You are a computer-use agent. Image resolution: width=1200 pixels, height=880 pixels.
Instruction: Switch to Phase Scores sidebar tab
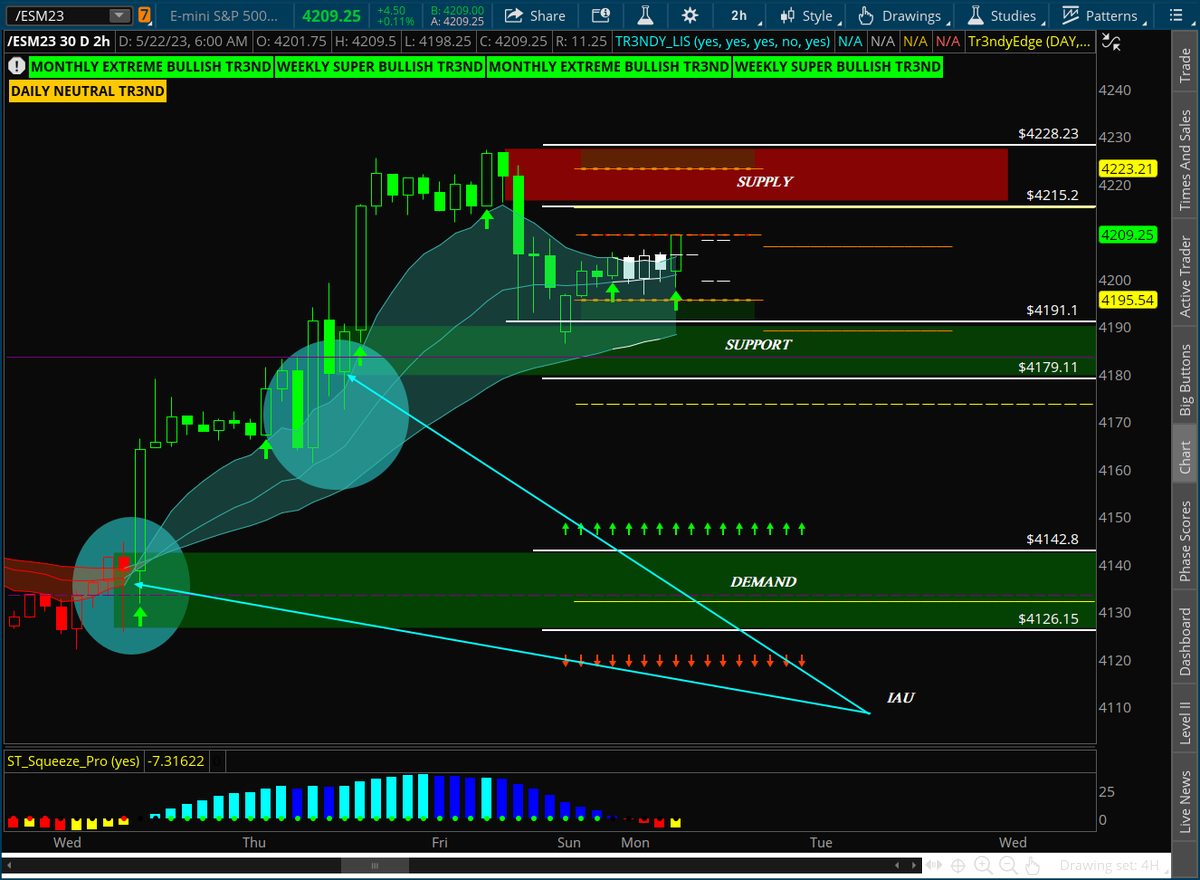coord(1185,538)
